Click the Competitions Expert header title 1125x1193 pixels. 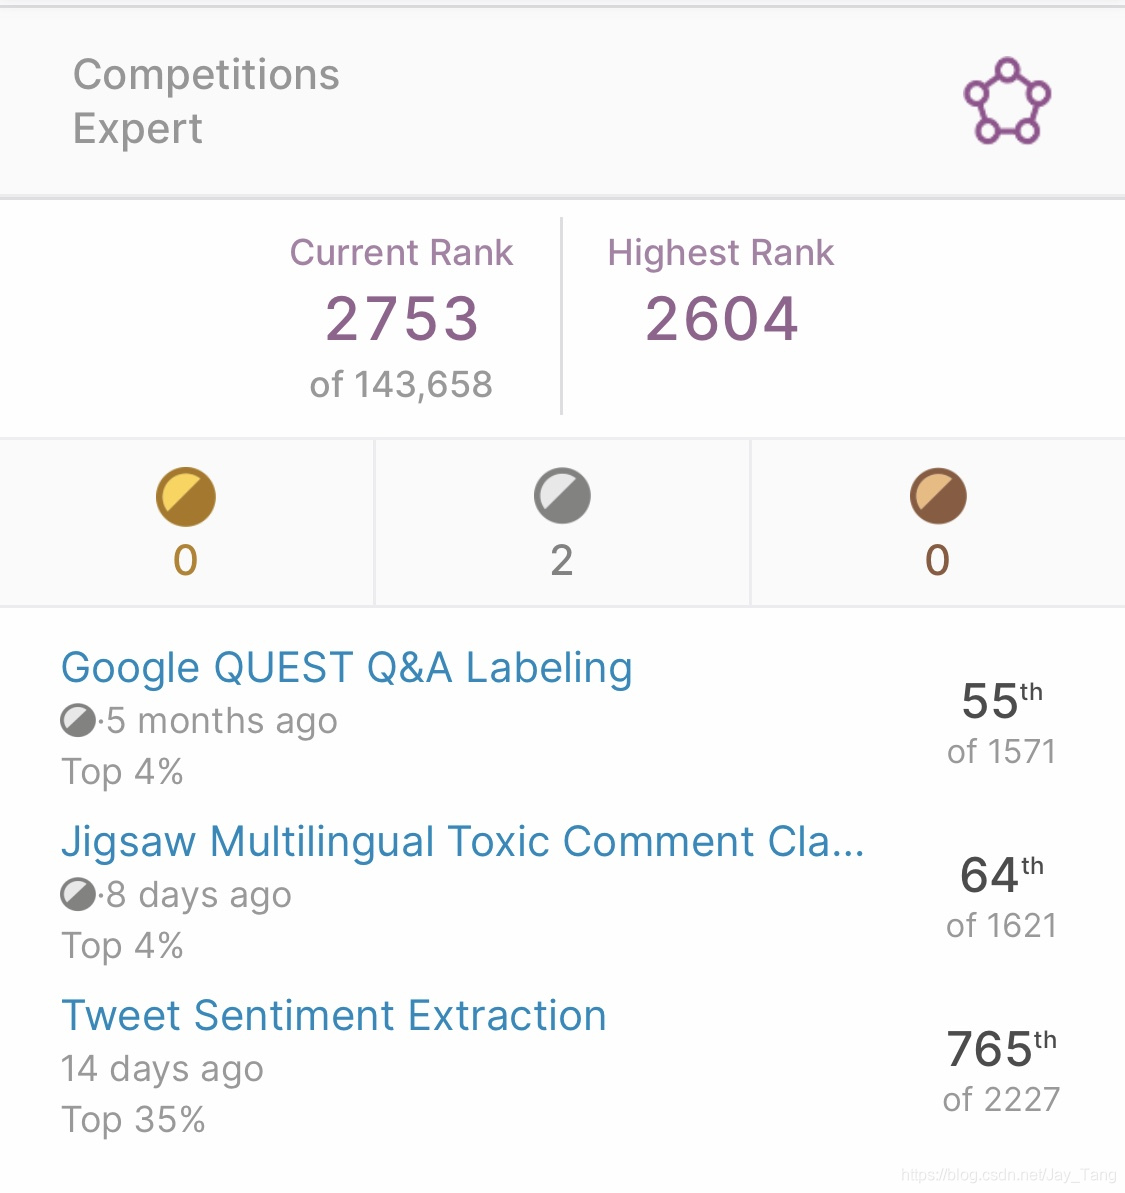pyautogui.click(x=206, y=101)
